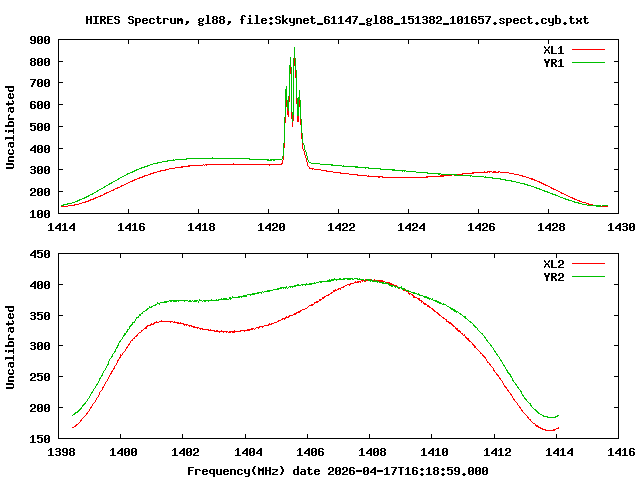Click the YR1 green legend line
Image resolution: width=640 pixels, height=480 pixels.
coord(588,63)
